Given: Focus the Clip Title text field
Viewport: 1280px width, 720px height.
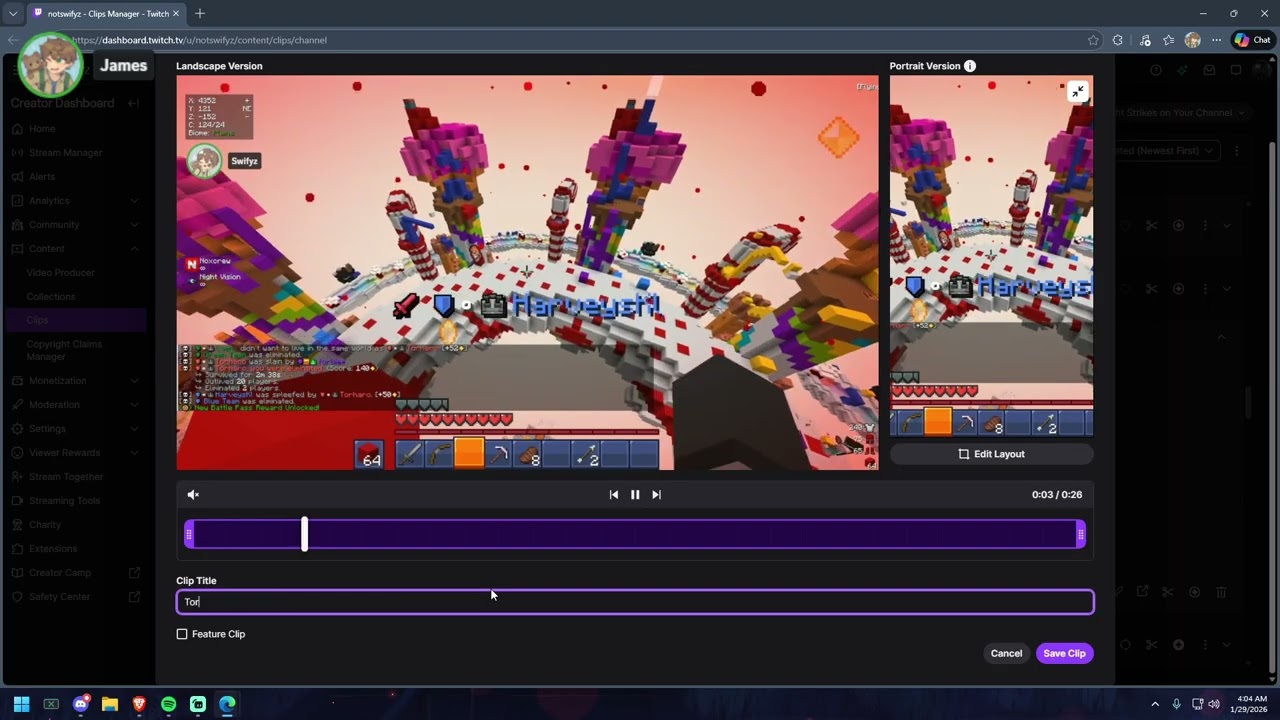Looking at the screenshot, I should (635, 602).
